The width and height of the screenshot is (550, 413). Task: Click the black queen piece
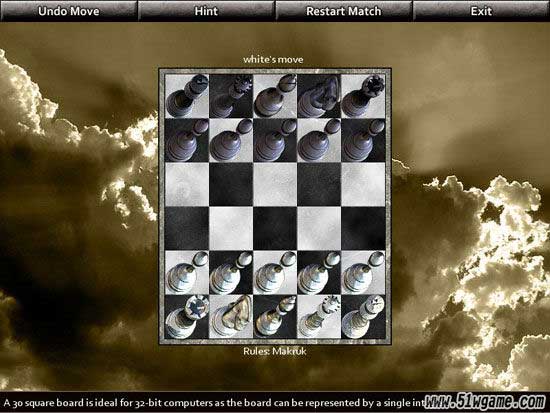click(x=231, y=96)
